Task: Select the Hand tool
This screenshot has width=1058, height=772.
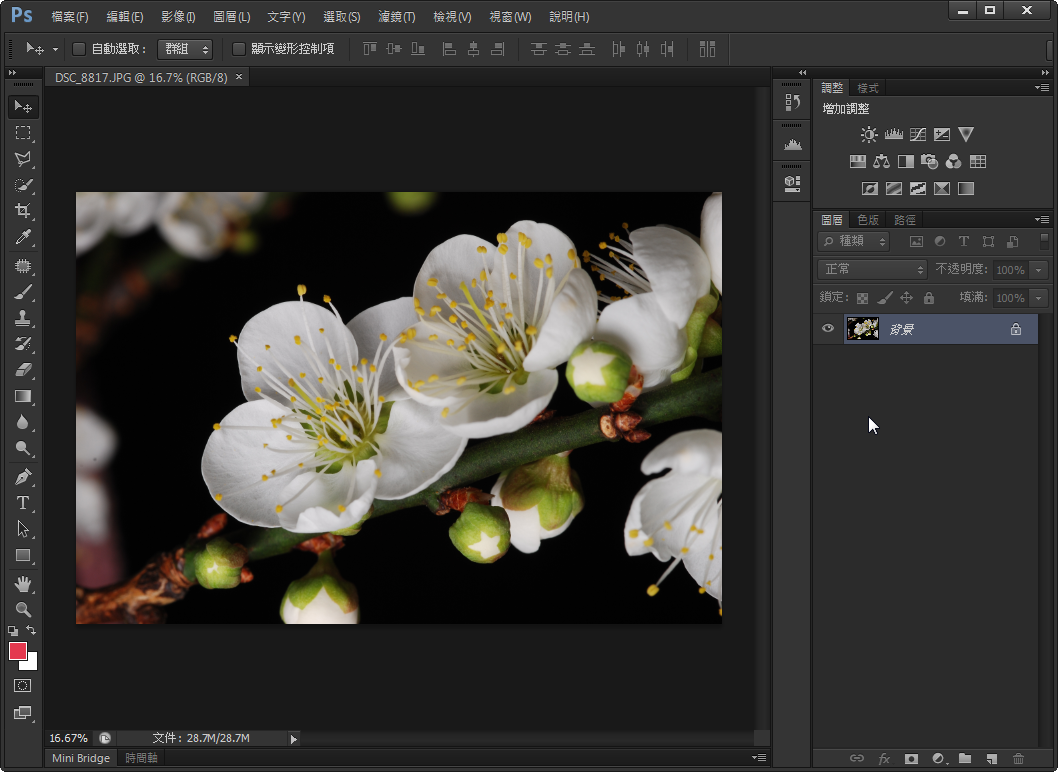Action: (x=23, y=583)
